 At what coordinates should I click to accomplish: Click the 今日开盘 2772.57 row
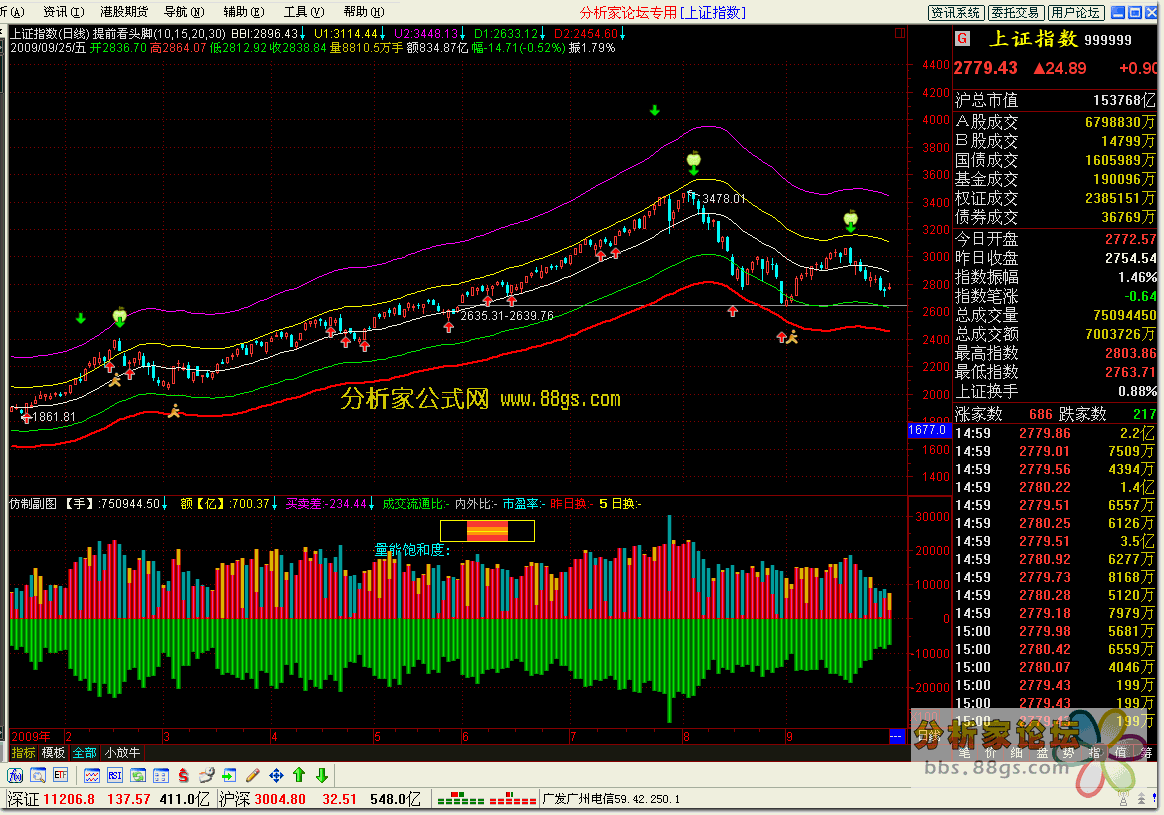point(1055,239)
